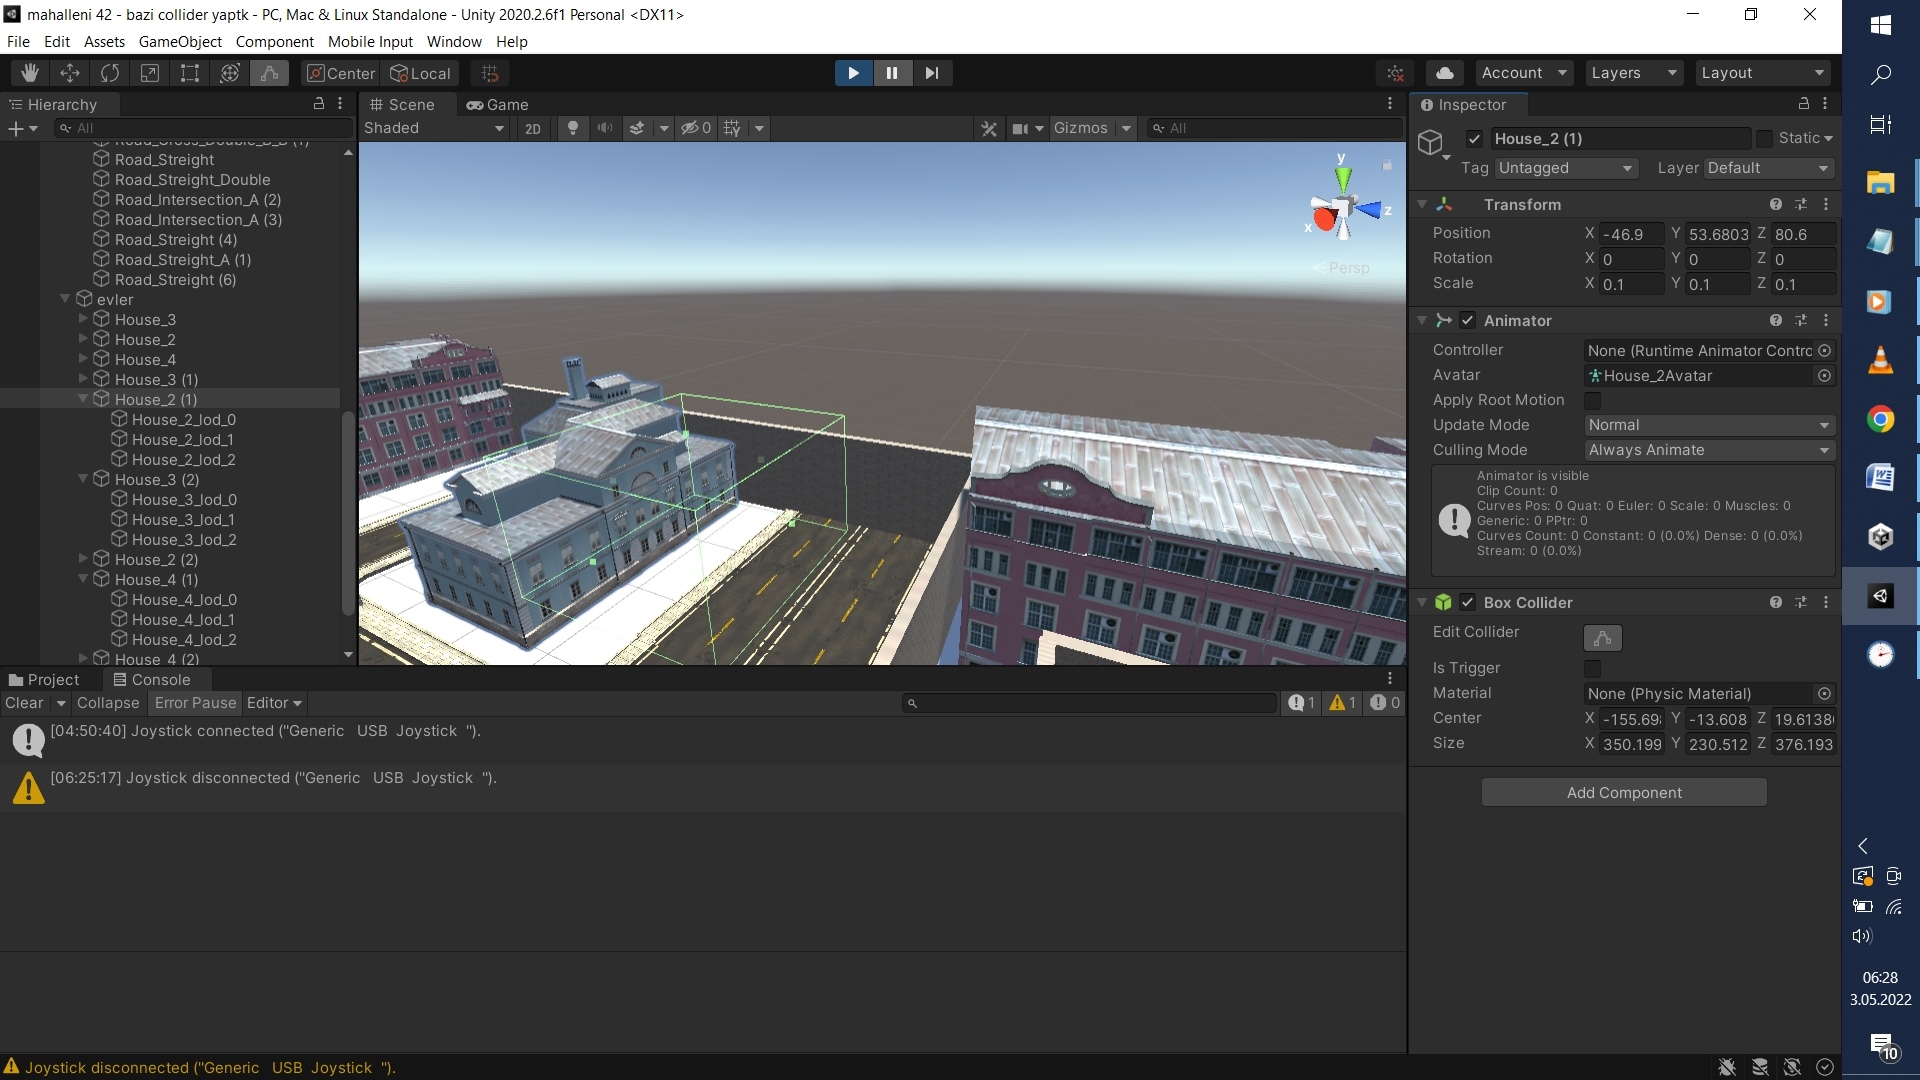
Task: Open Animator preset selector icon
Action: click(x=1801, y=320)
